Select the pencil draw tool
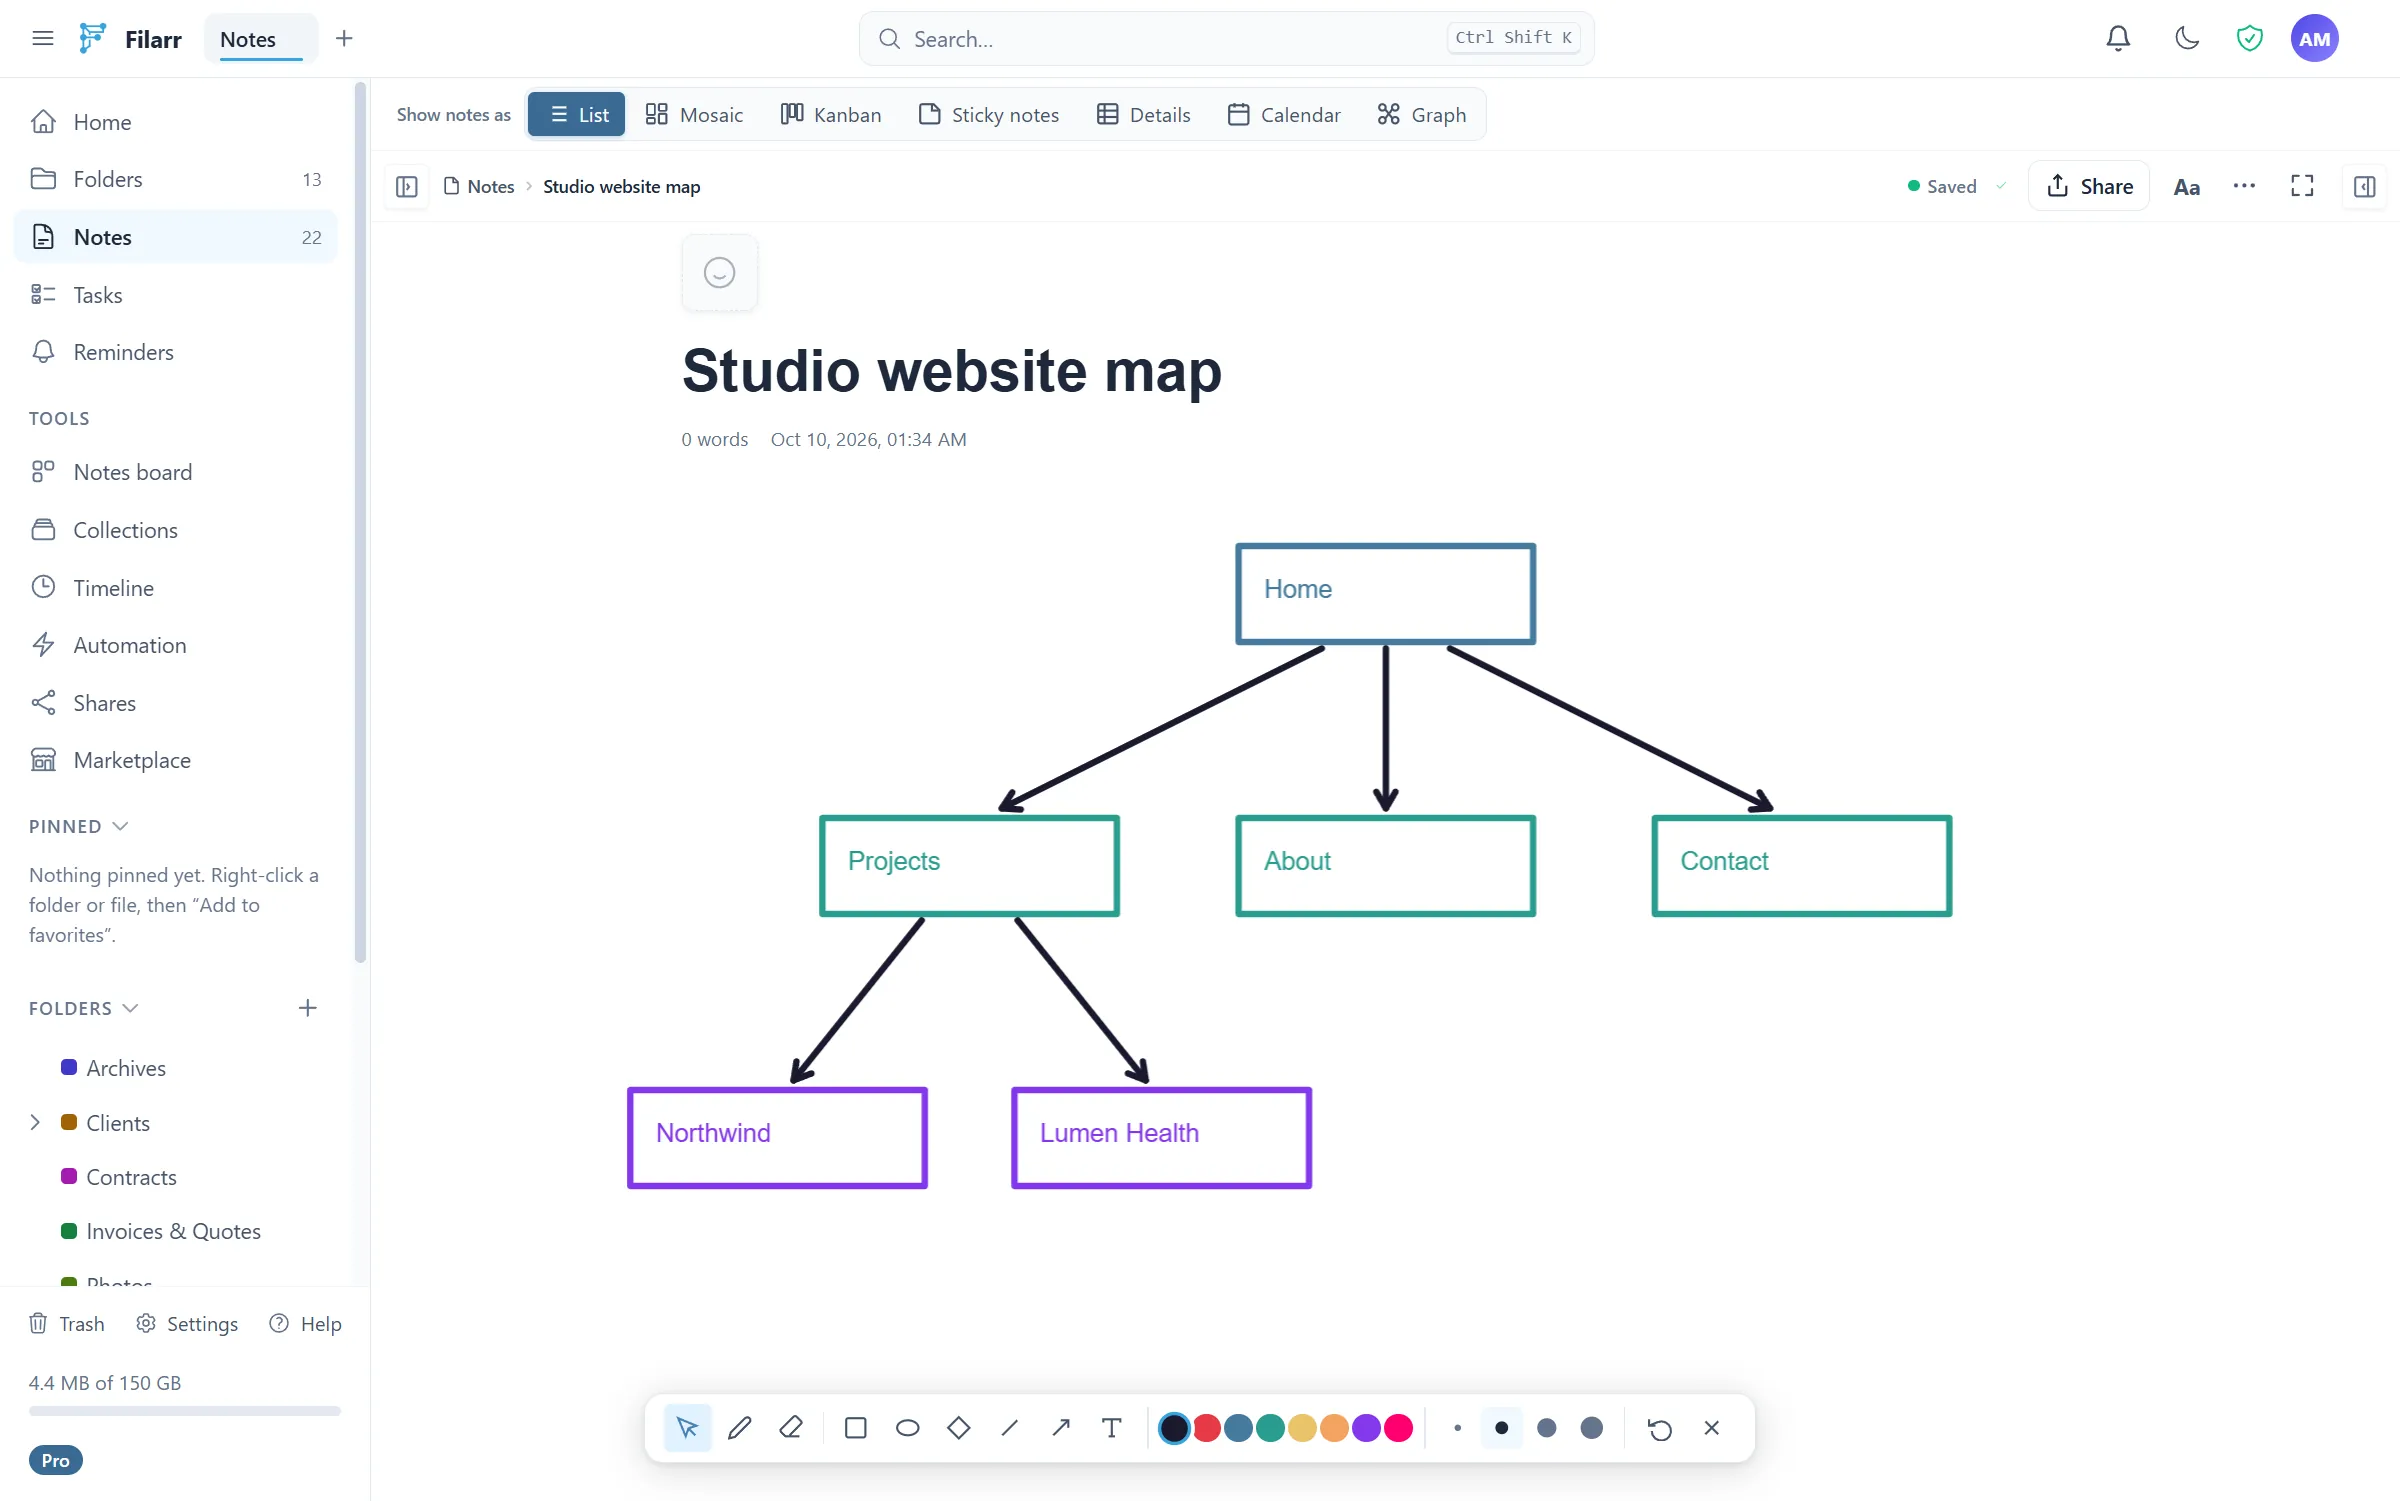This screenshot has height=1501, width=2400. 739,1428
